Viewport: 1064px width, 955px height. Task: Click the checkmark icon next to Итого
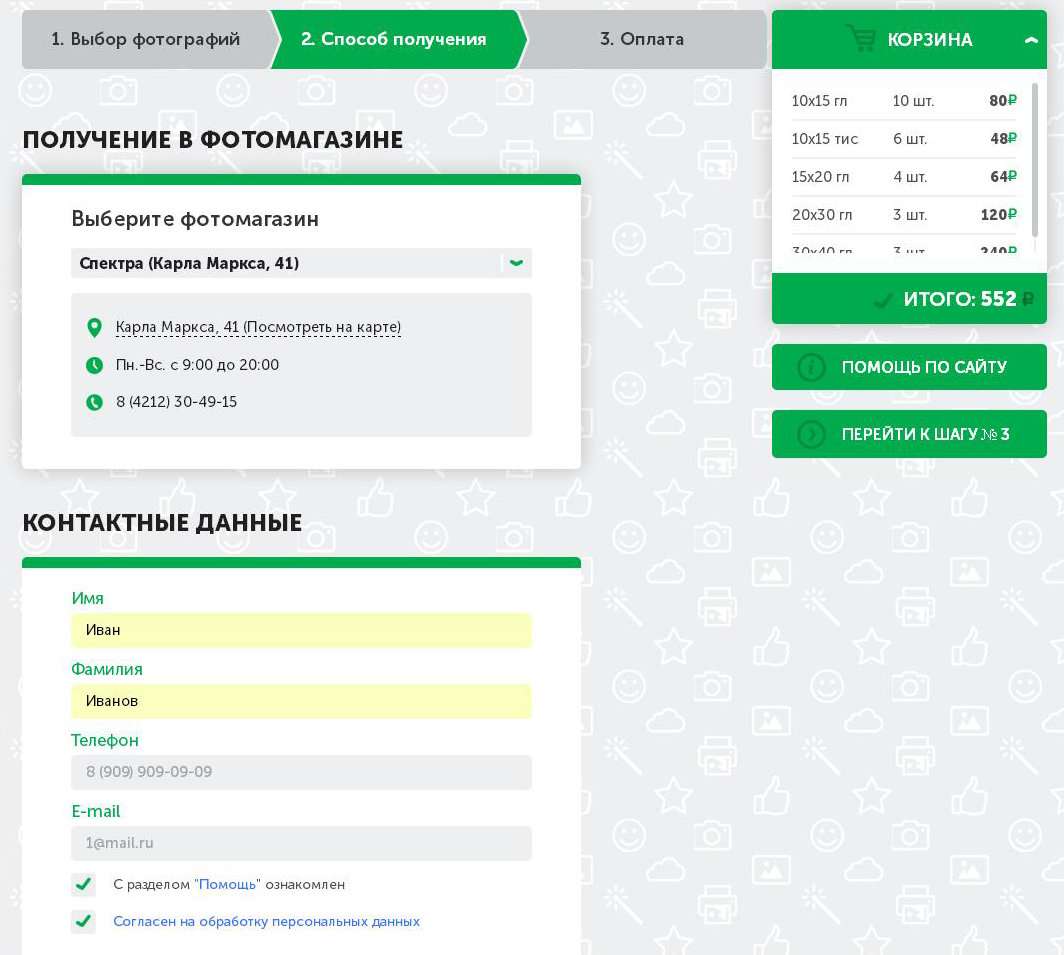[x=883, y=299]
